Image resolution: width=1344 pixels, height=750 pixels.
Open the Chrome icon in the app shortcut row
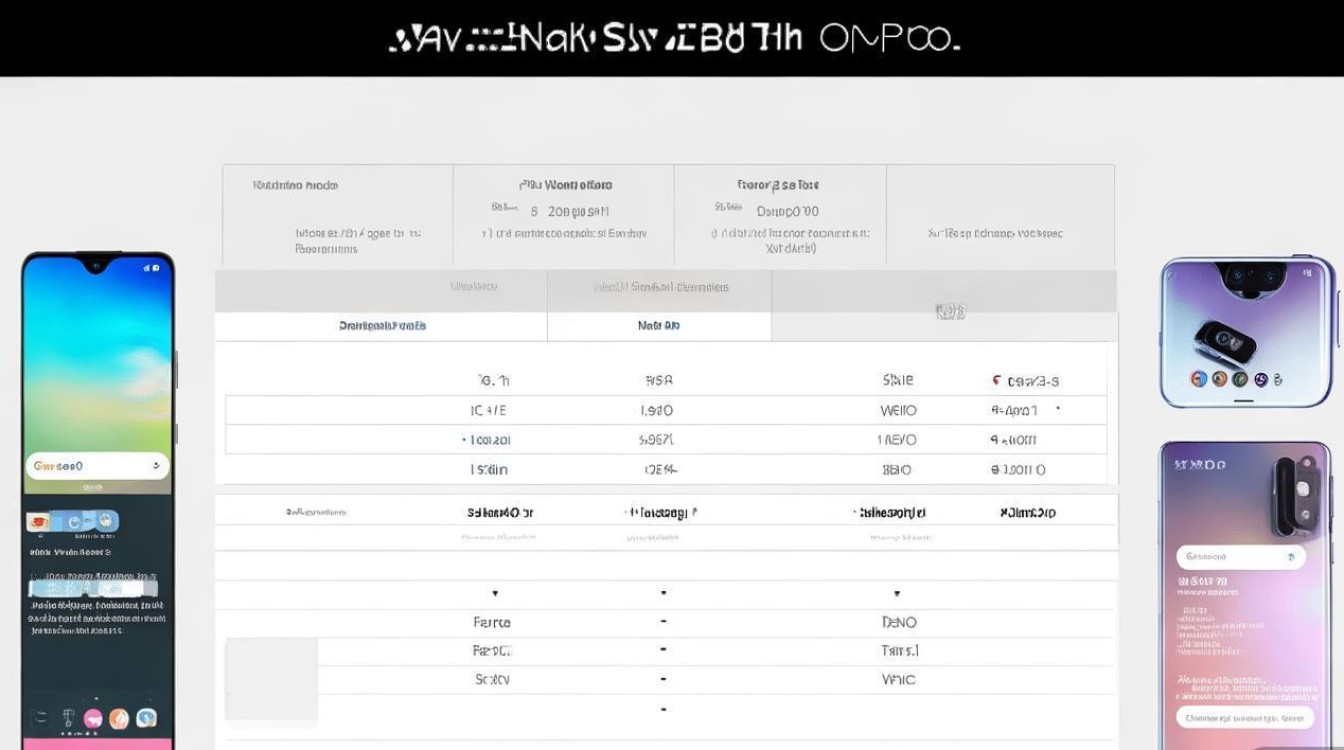point(74,522)
